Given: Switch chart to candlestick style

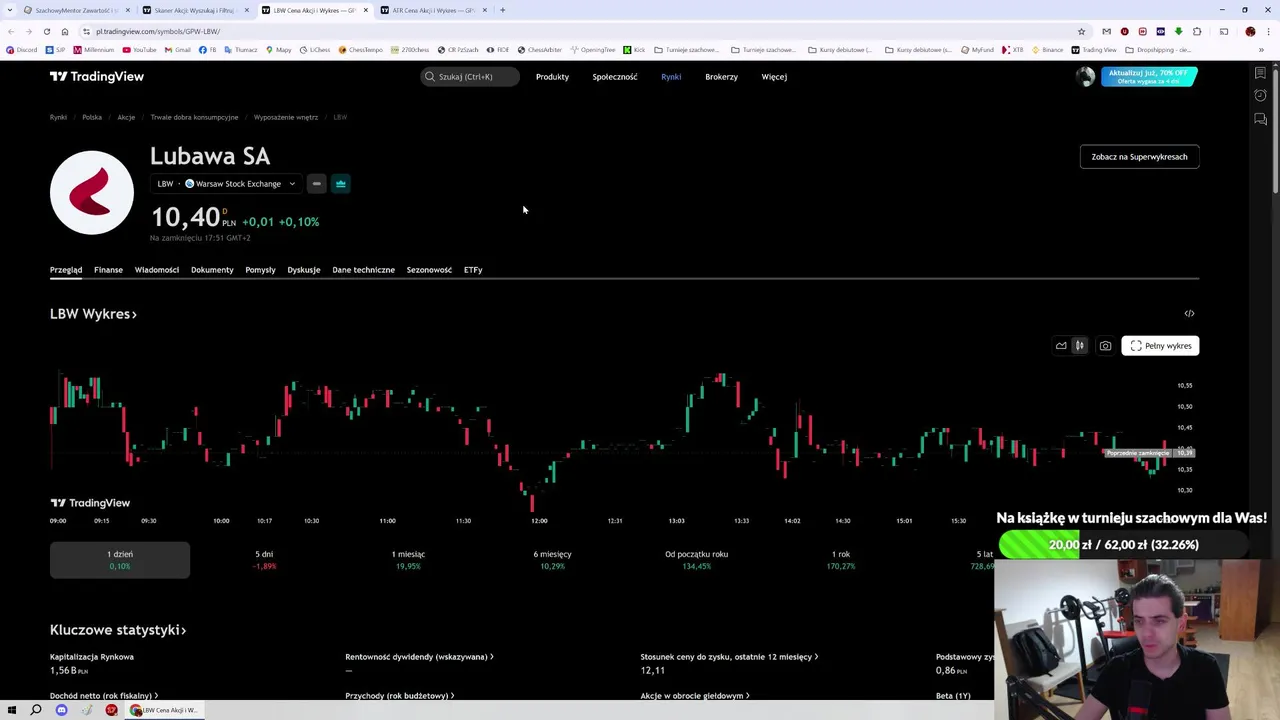Looking at the screenshot, I should pyautogui.click(x=1079, y=346).
